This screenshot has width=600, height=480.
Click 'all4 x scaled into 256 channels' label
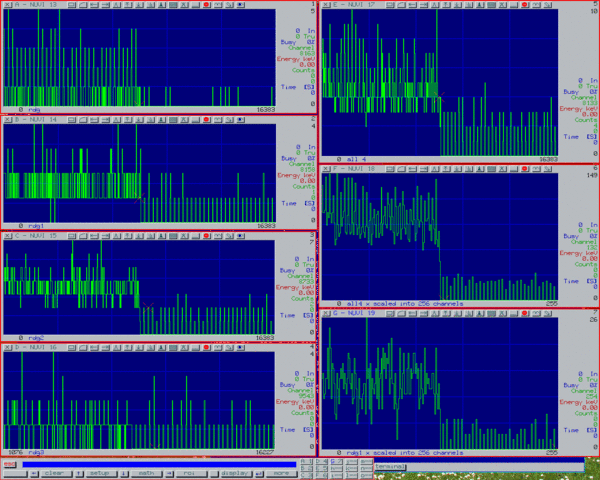[405, 303]
